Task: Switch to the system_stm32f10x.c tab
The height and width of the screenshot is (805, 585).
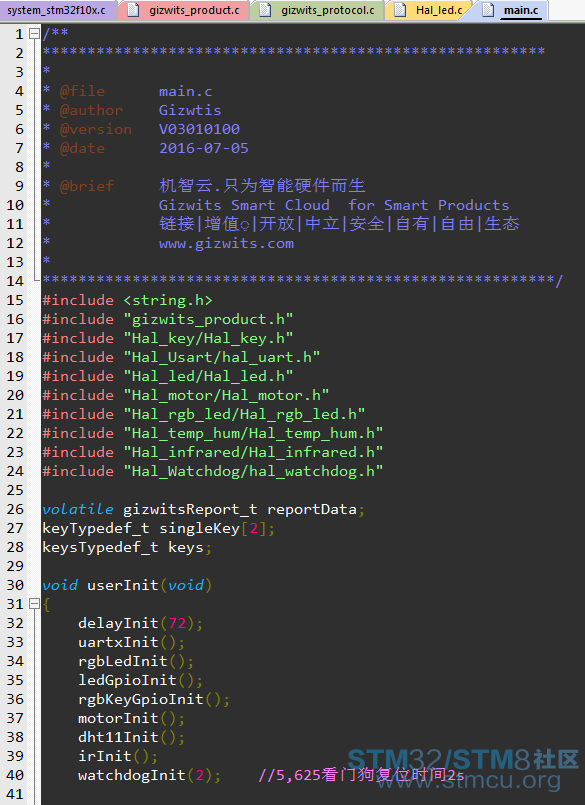Action: [58, 10]
